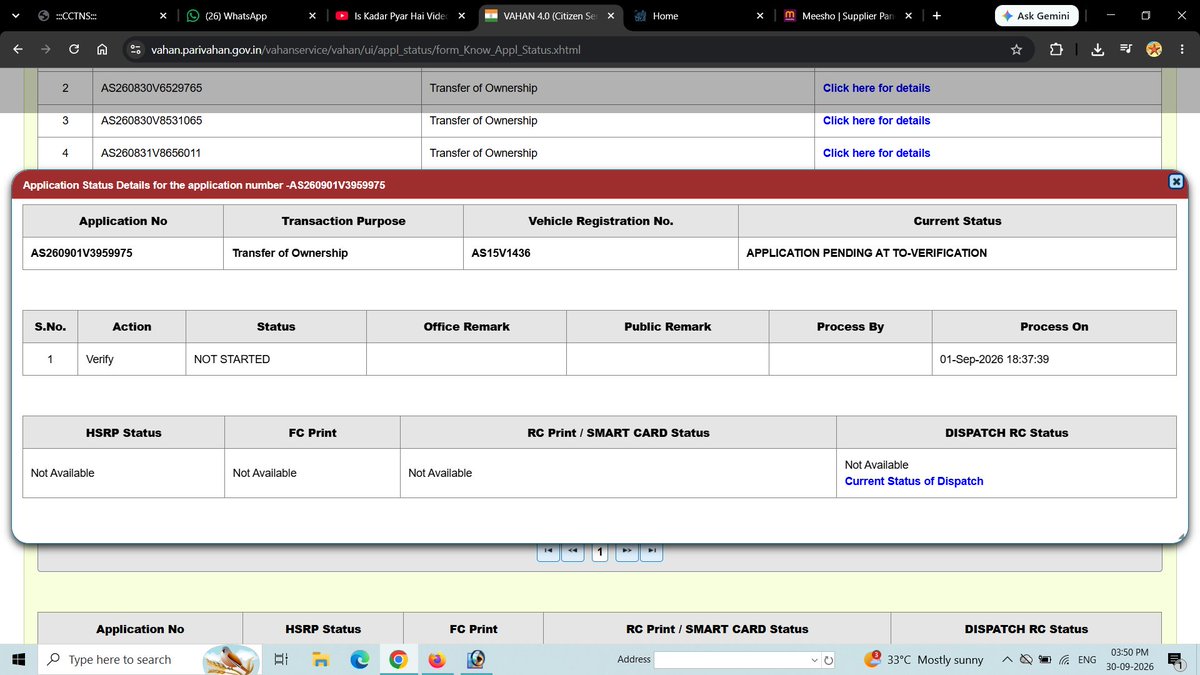1200x675 pixels.
Task: Open Chrome profile avatar
Action: pyautogui.click(x=1154, y=49)
